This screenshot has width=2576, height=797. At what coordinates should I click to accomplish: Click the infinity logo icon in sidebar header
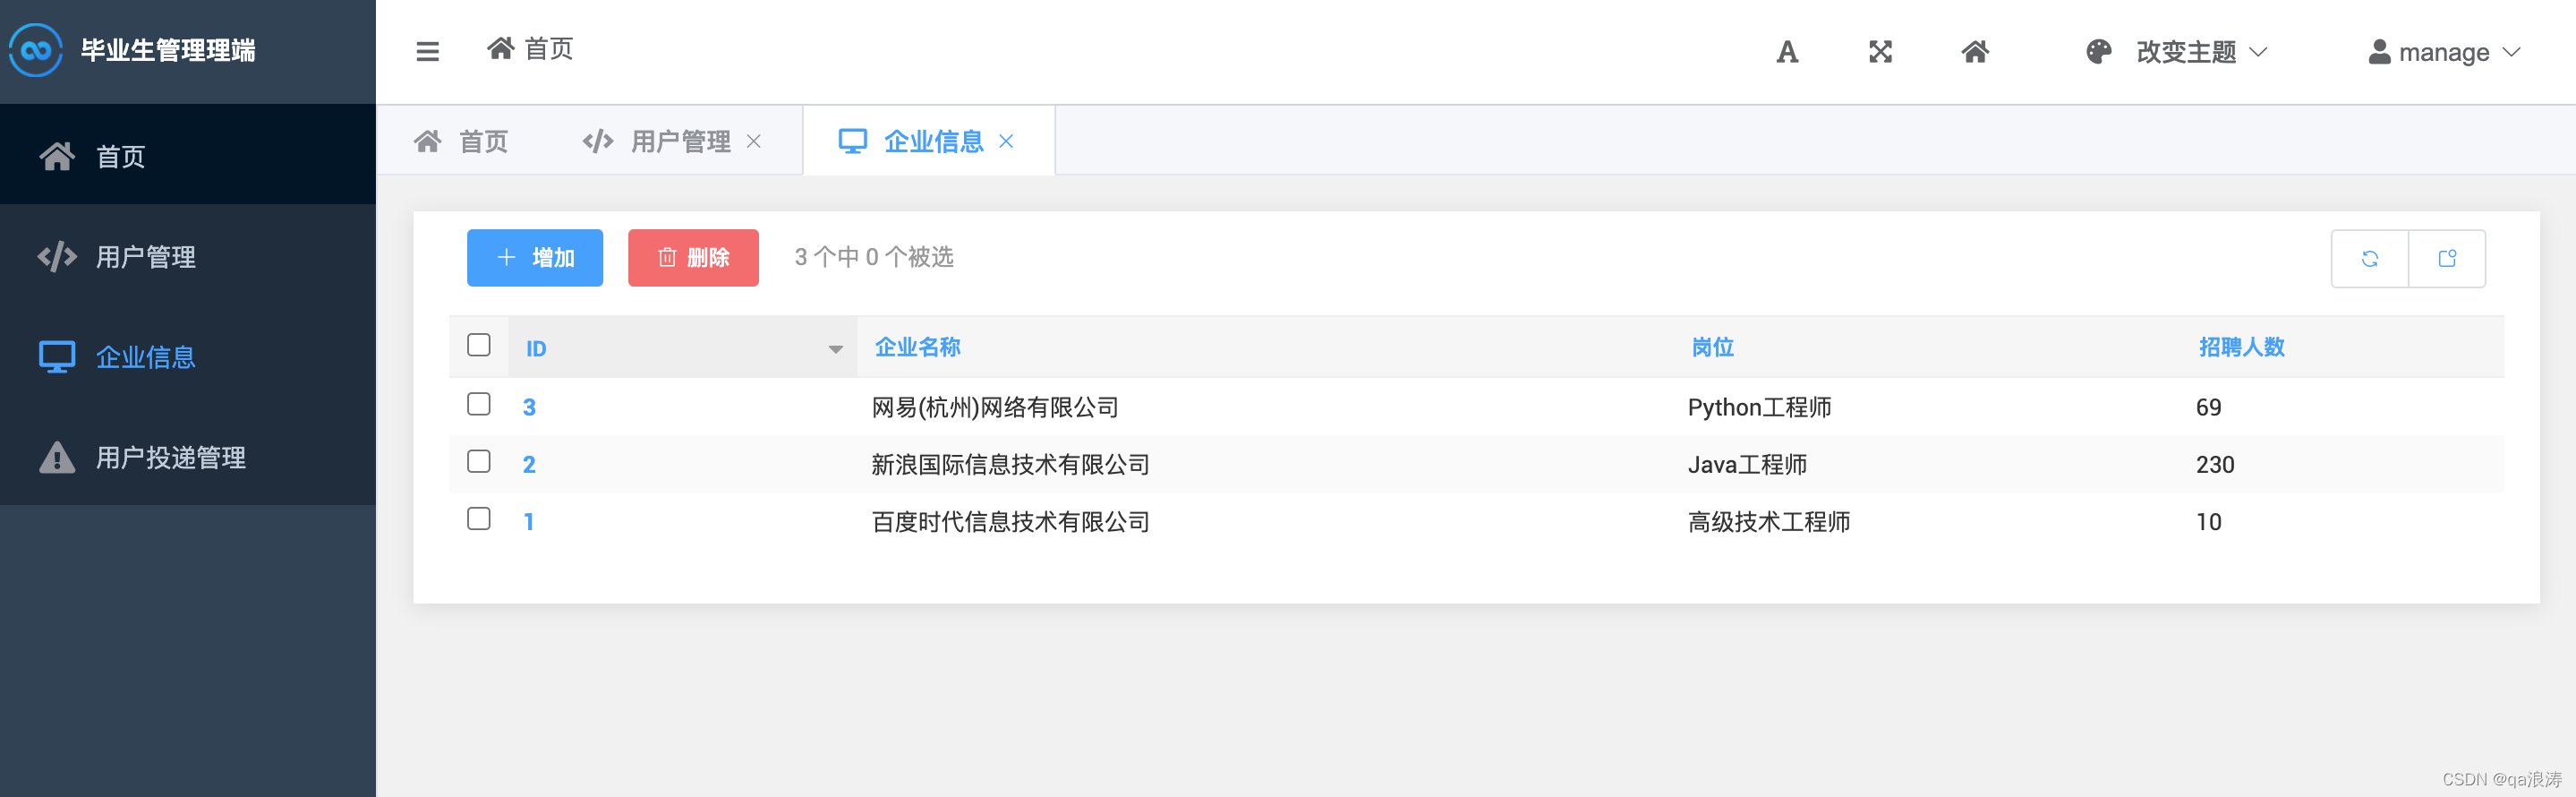pyautogui.click(x=36, y=50)
